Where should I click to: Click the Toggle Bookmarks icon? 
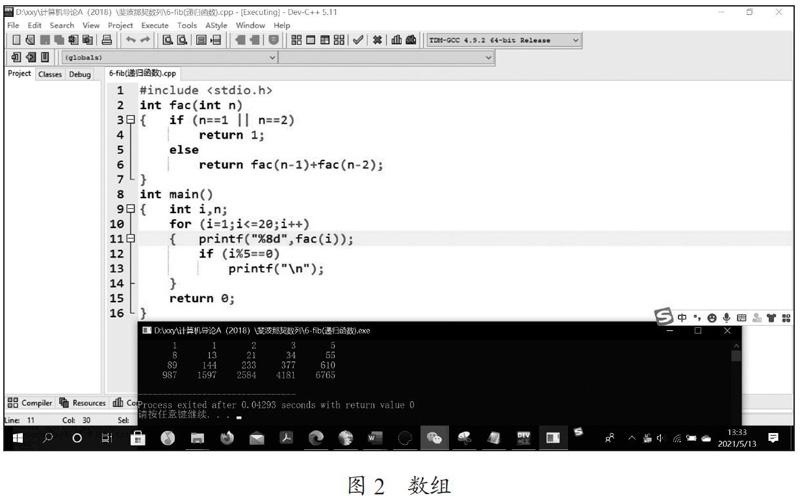[x=31, y=57]
